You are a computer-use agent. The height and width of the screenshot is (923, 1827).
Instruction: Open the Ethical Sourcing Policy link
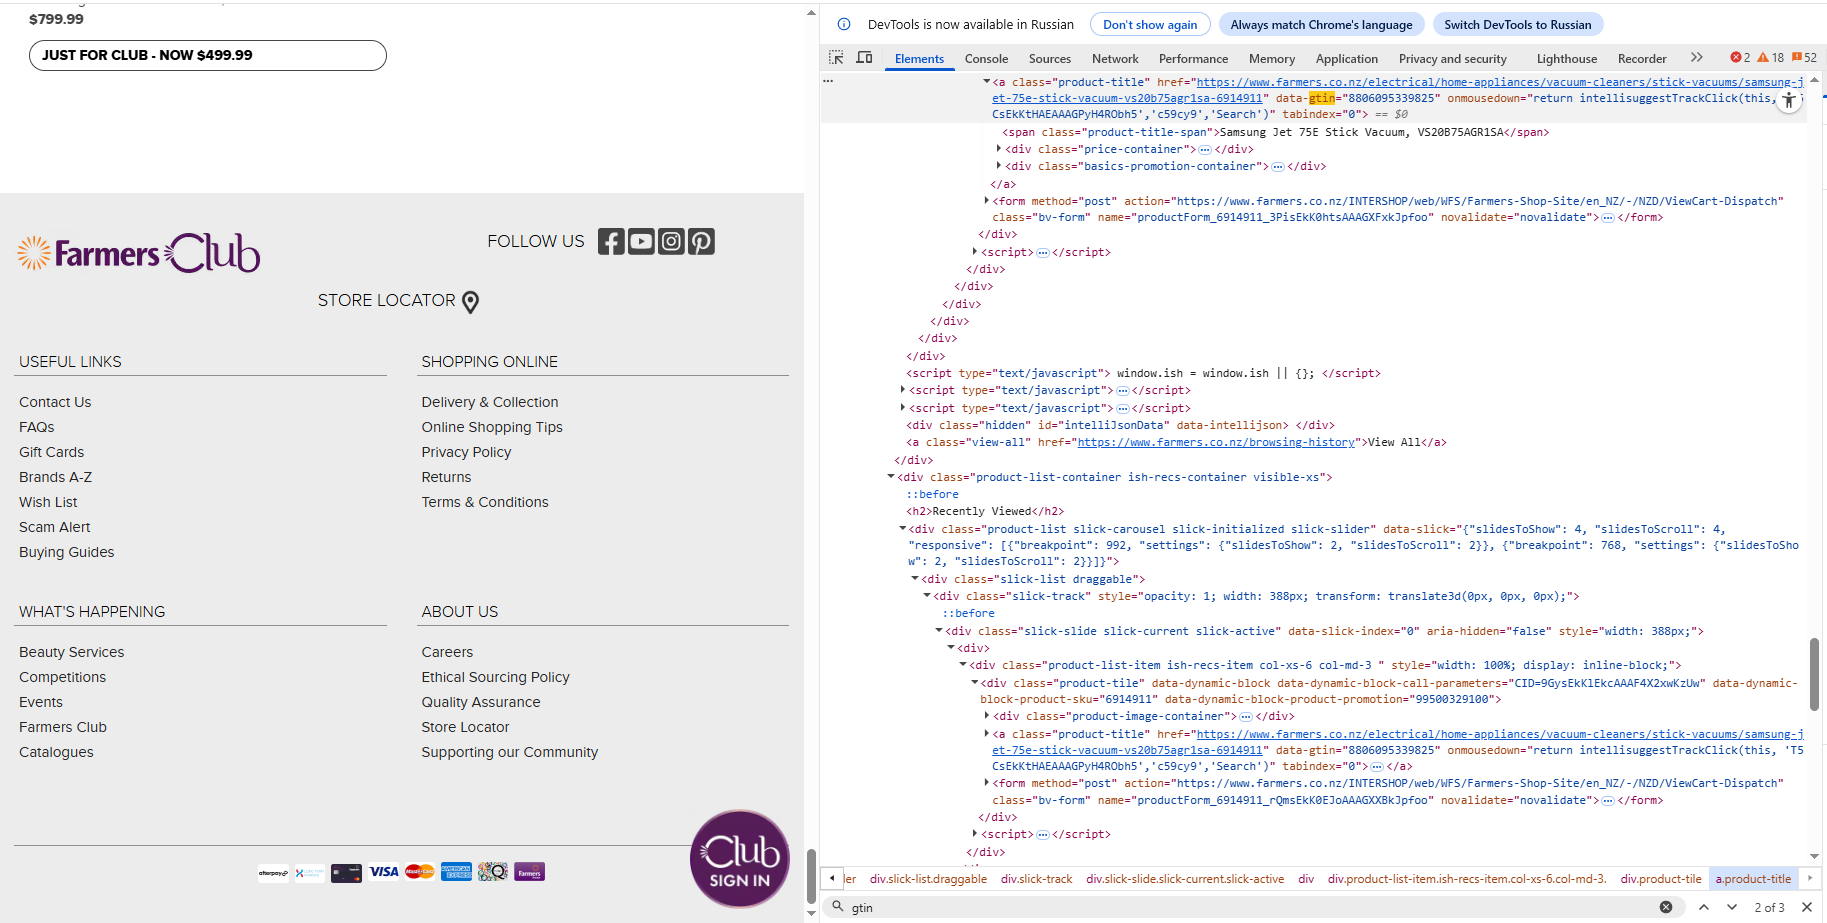tap(496, 677)
